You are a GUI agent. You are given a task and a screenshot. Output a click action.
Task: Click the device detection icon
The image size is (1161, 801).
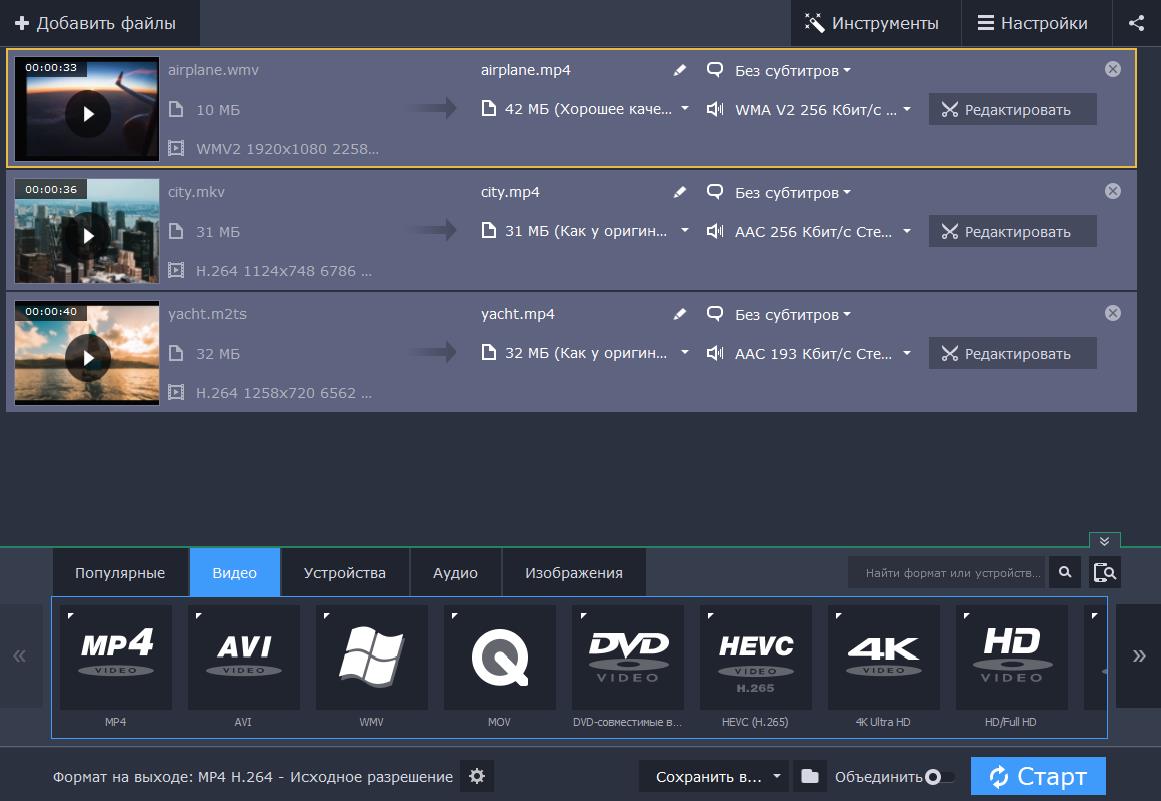1104,572
